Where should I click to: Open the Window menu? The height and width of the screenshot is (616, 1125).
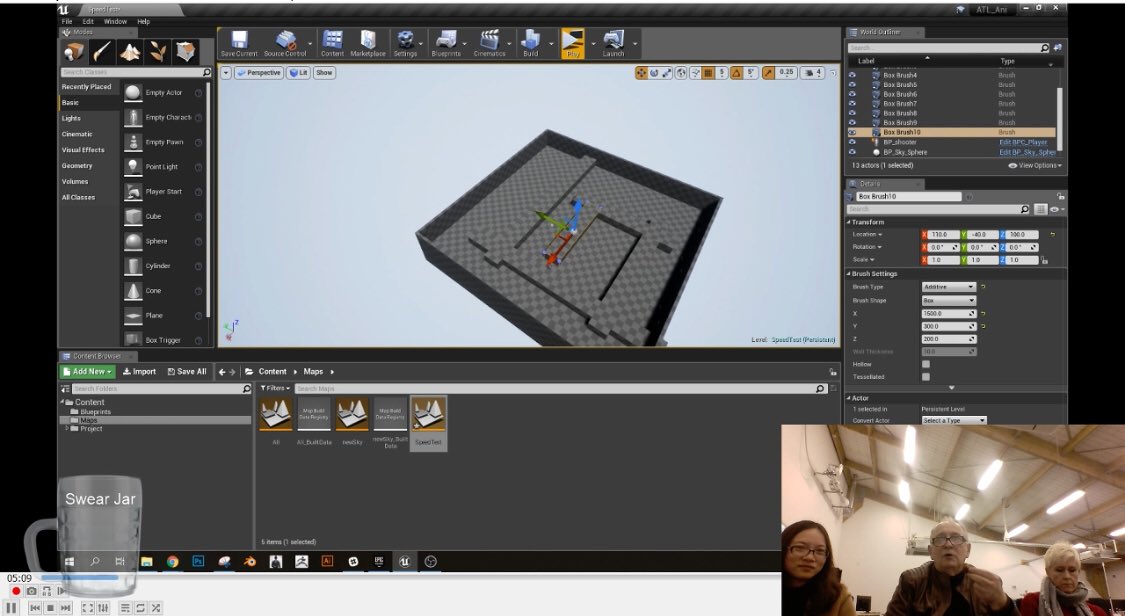click(x=115, y=22)
